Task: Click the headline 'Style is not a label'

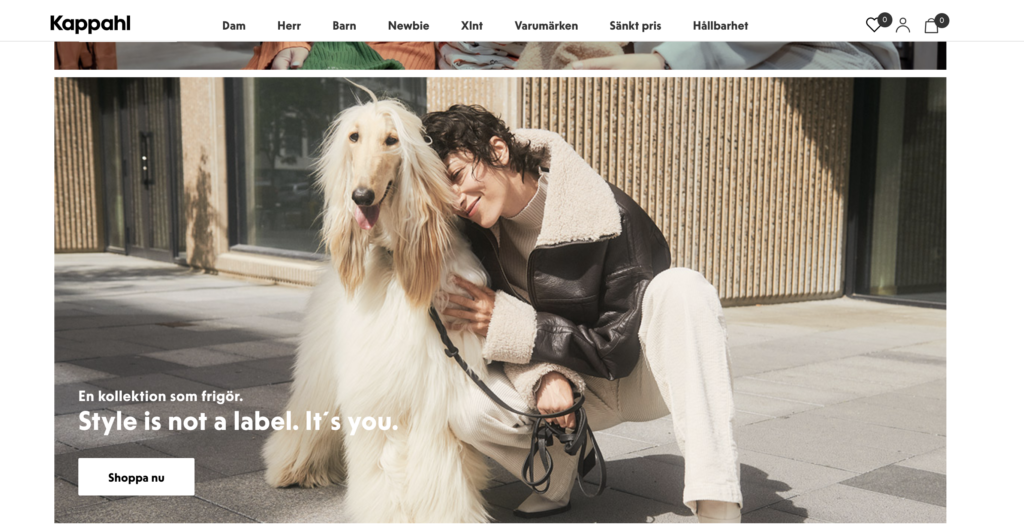Action: point(188,422)
